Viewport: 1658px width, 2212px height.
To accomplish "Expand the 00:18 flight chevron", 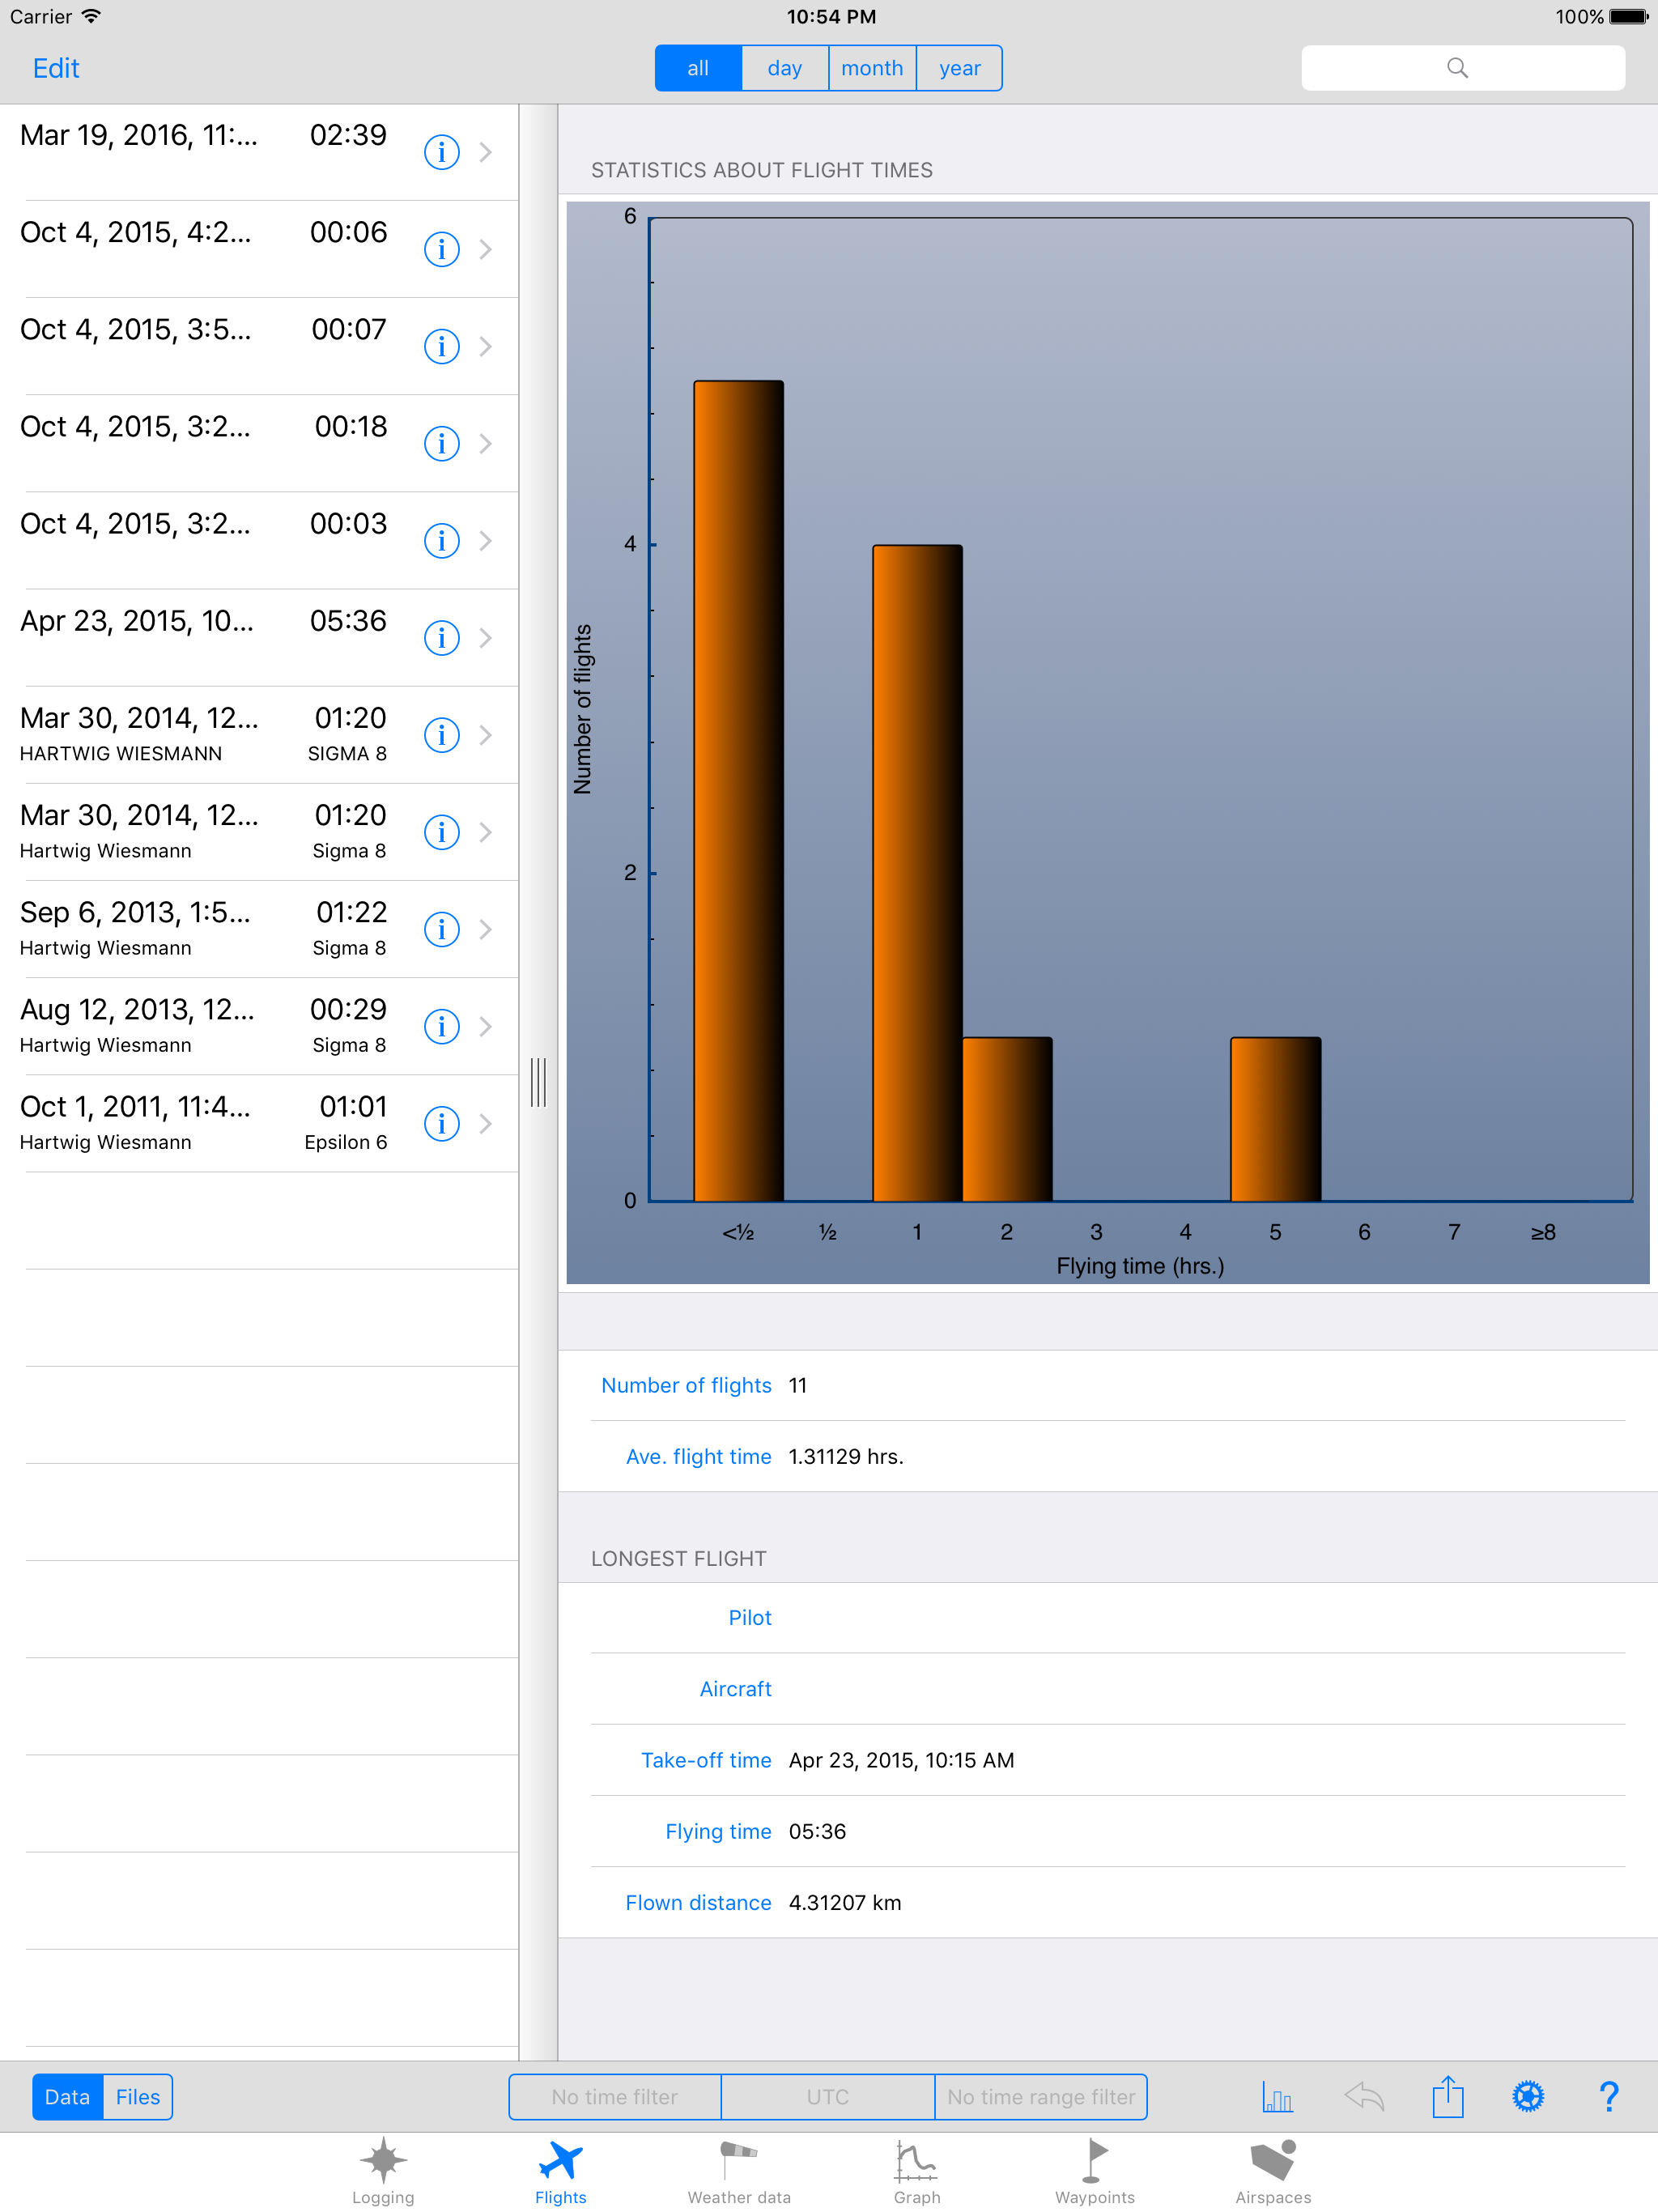I will pos(486,443).
